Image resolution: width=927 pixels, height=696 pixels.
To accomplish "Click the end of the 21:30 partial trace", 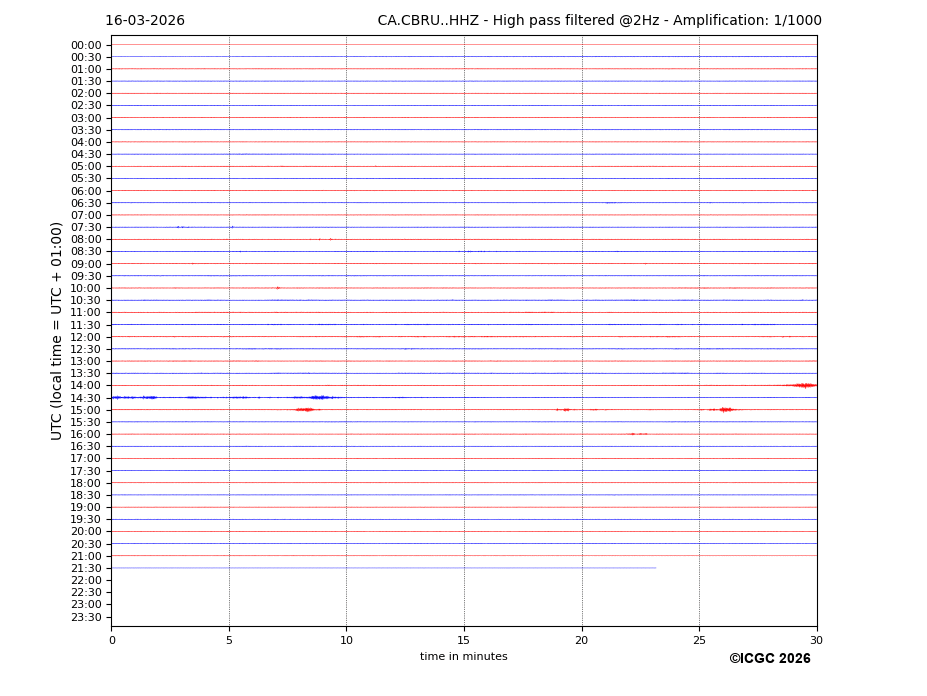I will (655, 568).
